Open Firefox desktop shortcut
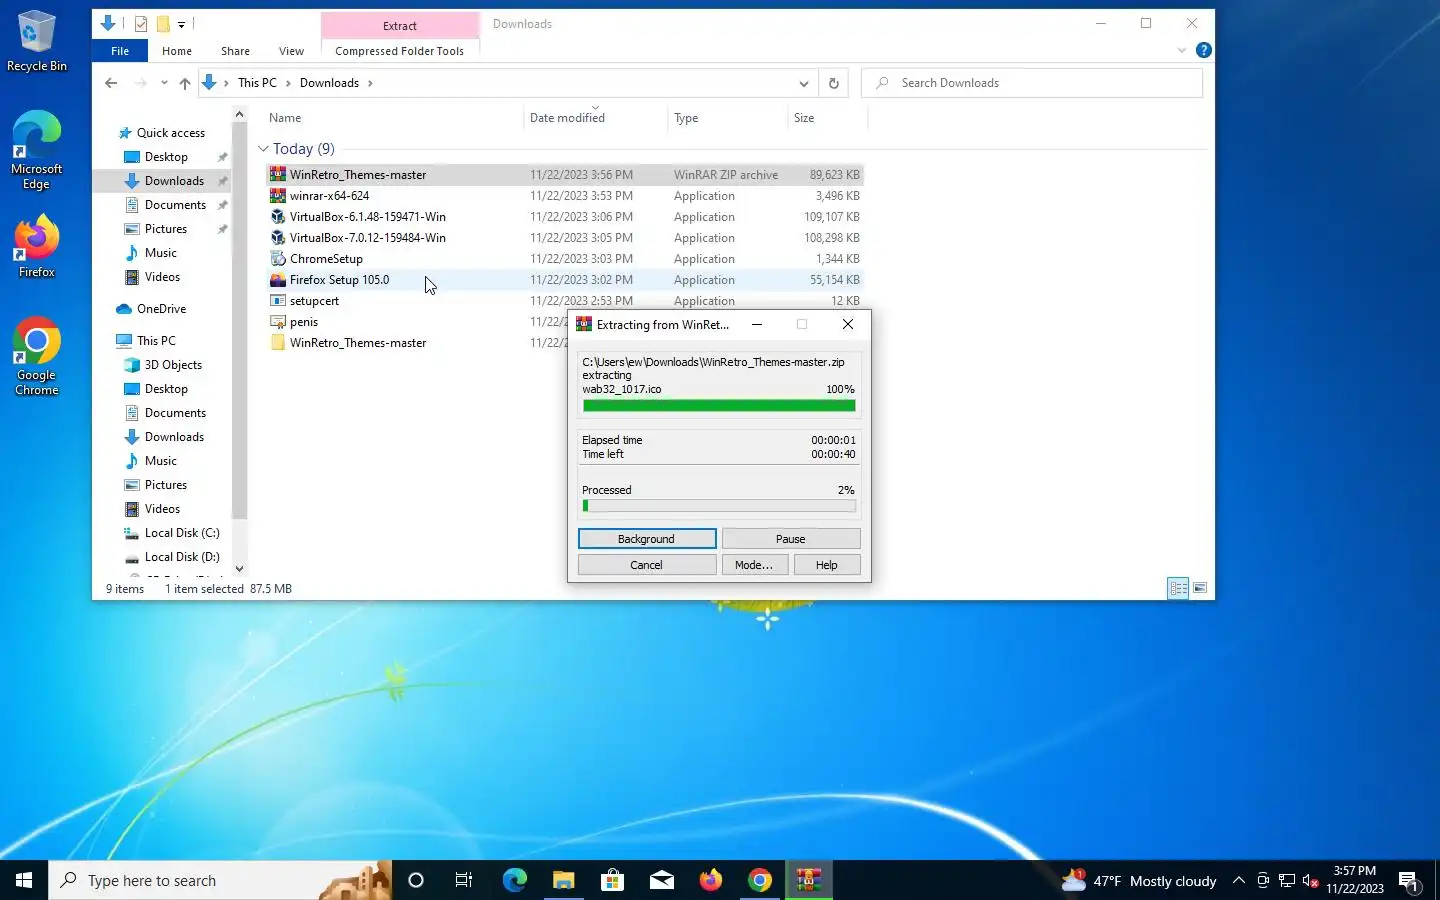 pyautogui.click(x=37, y=246)
